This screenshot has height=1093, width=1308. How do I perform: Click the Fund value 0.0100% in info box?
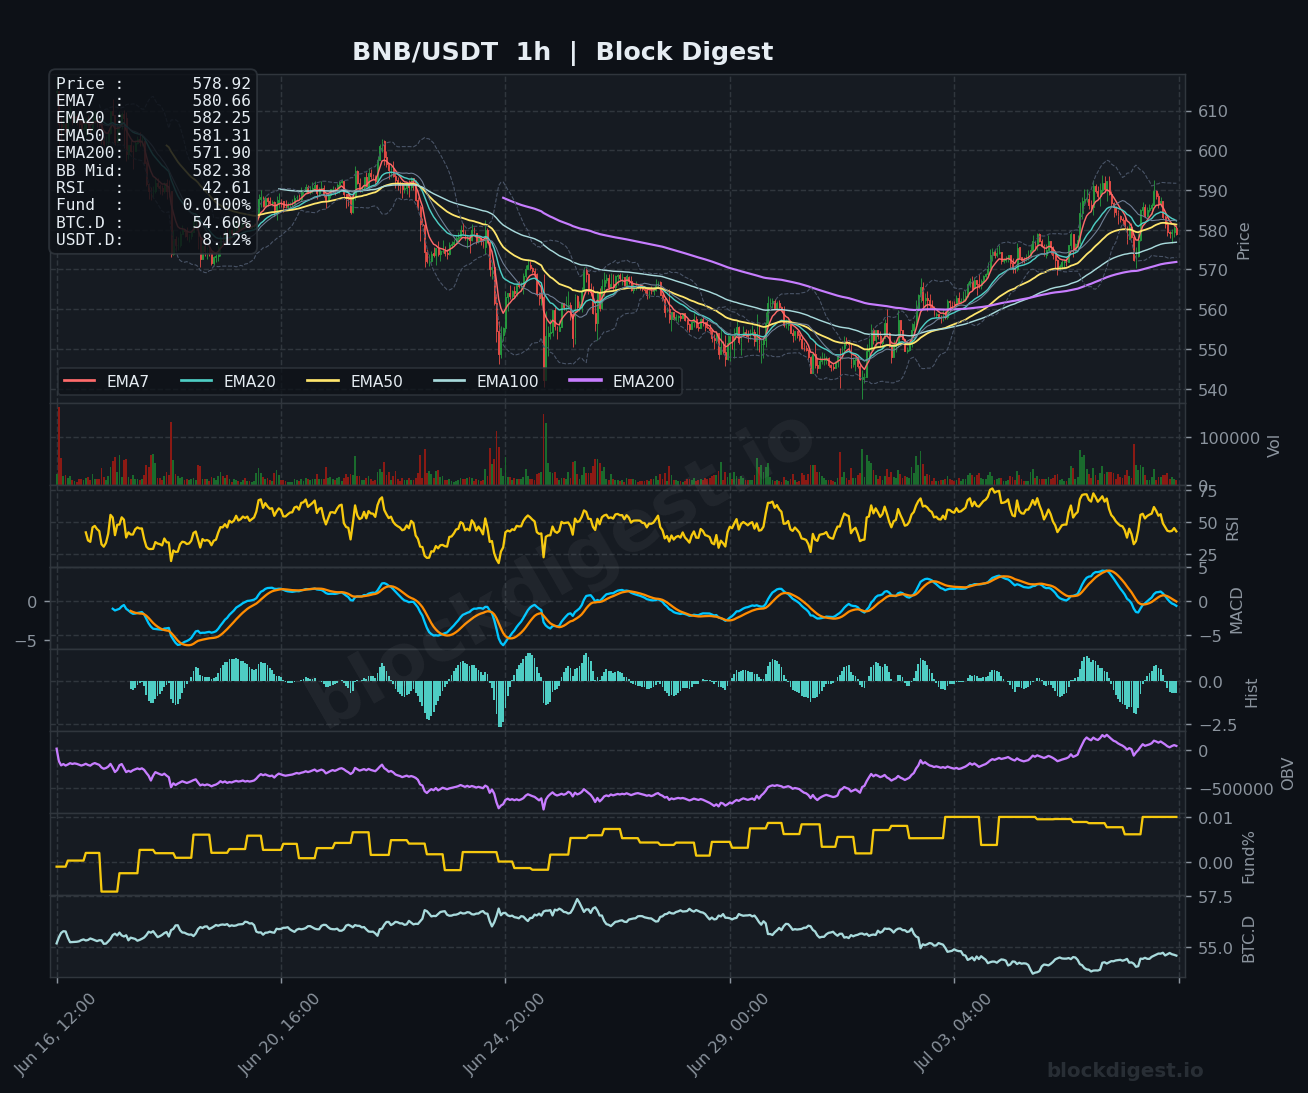pos(216,205)
